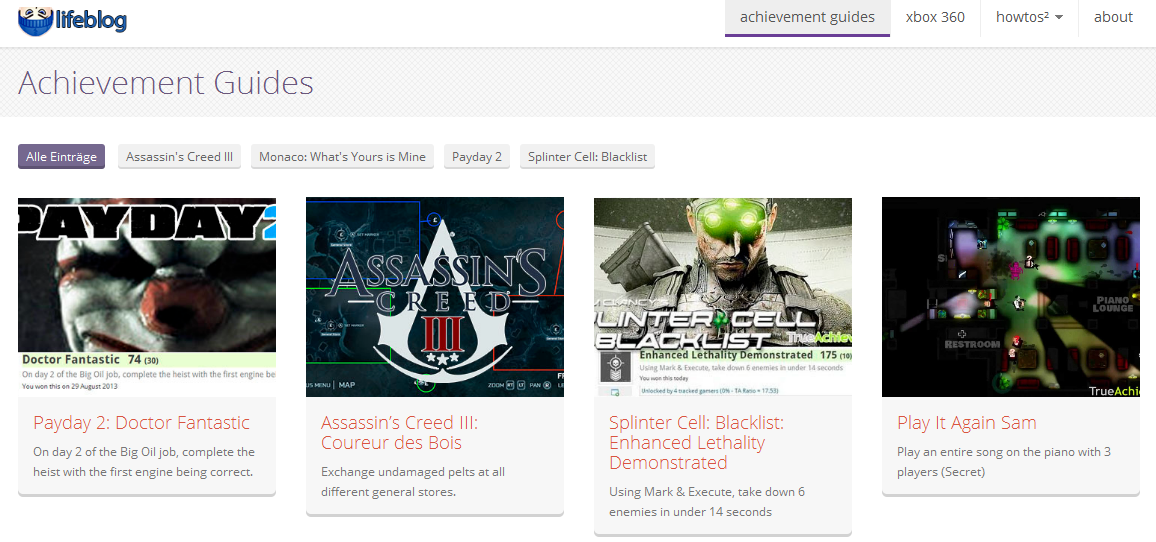The width and height of the screenshot is (1156, 542).
Task: Open the Assassin's Creed III: Coureur des Bois link
Action: (x=399, y=433)
